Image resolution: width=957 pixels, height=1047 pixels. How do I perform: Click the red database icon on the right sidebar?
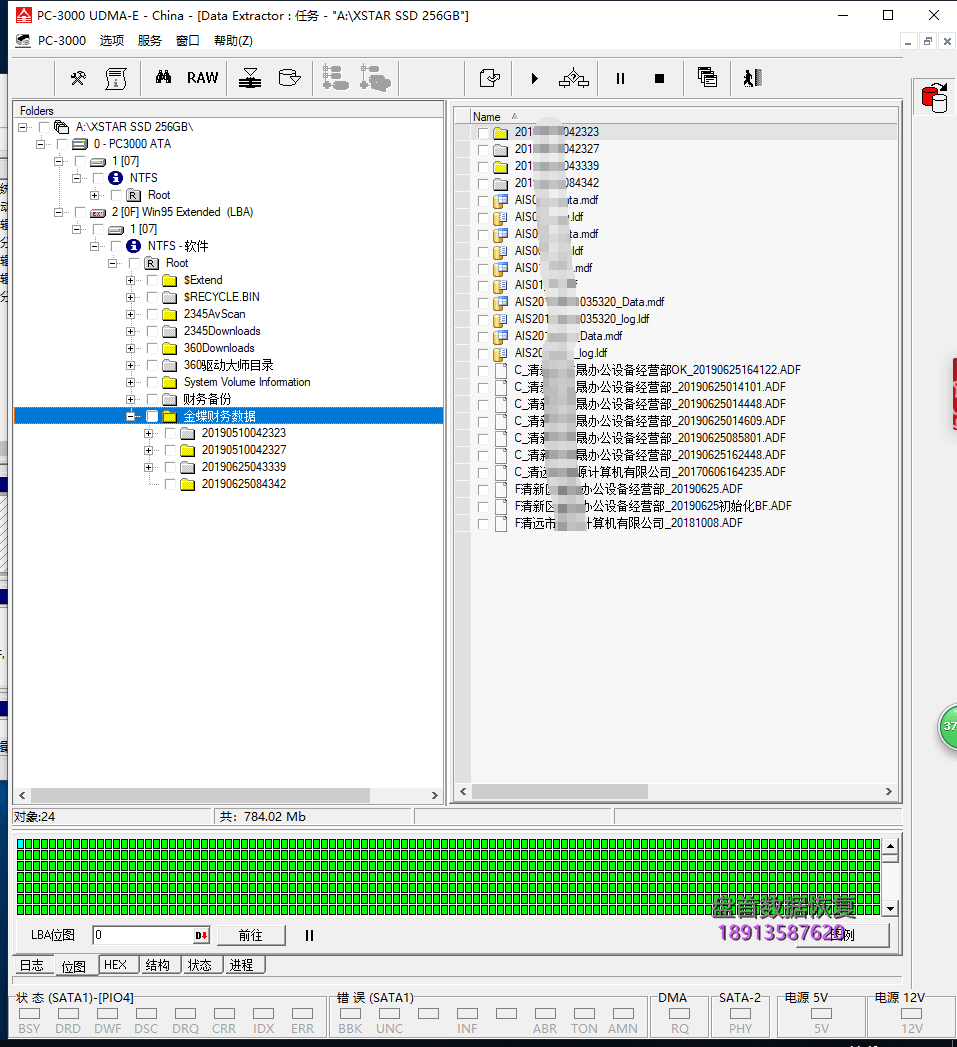(934, 97)
